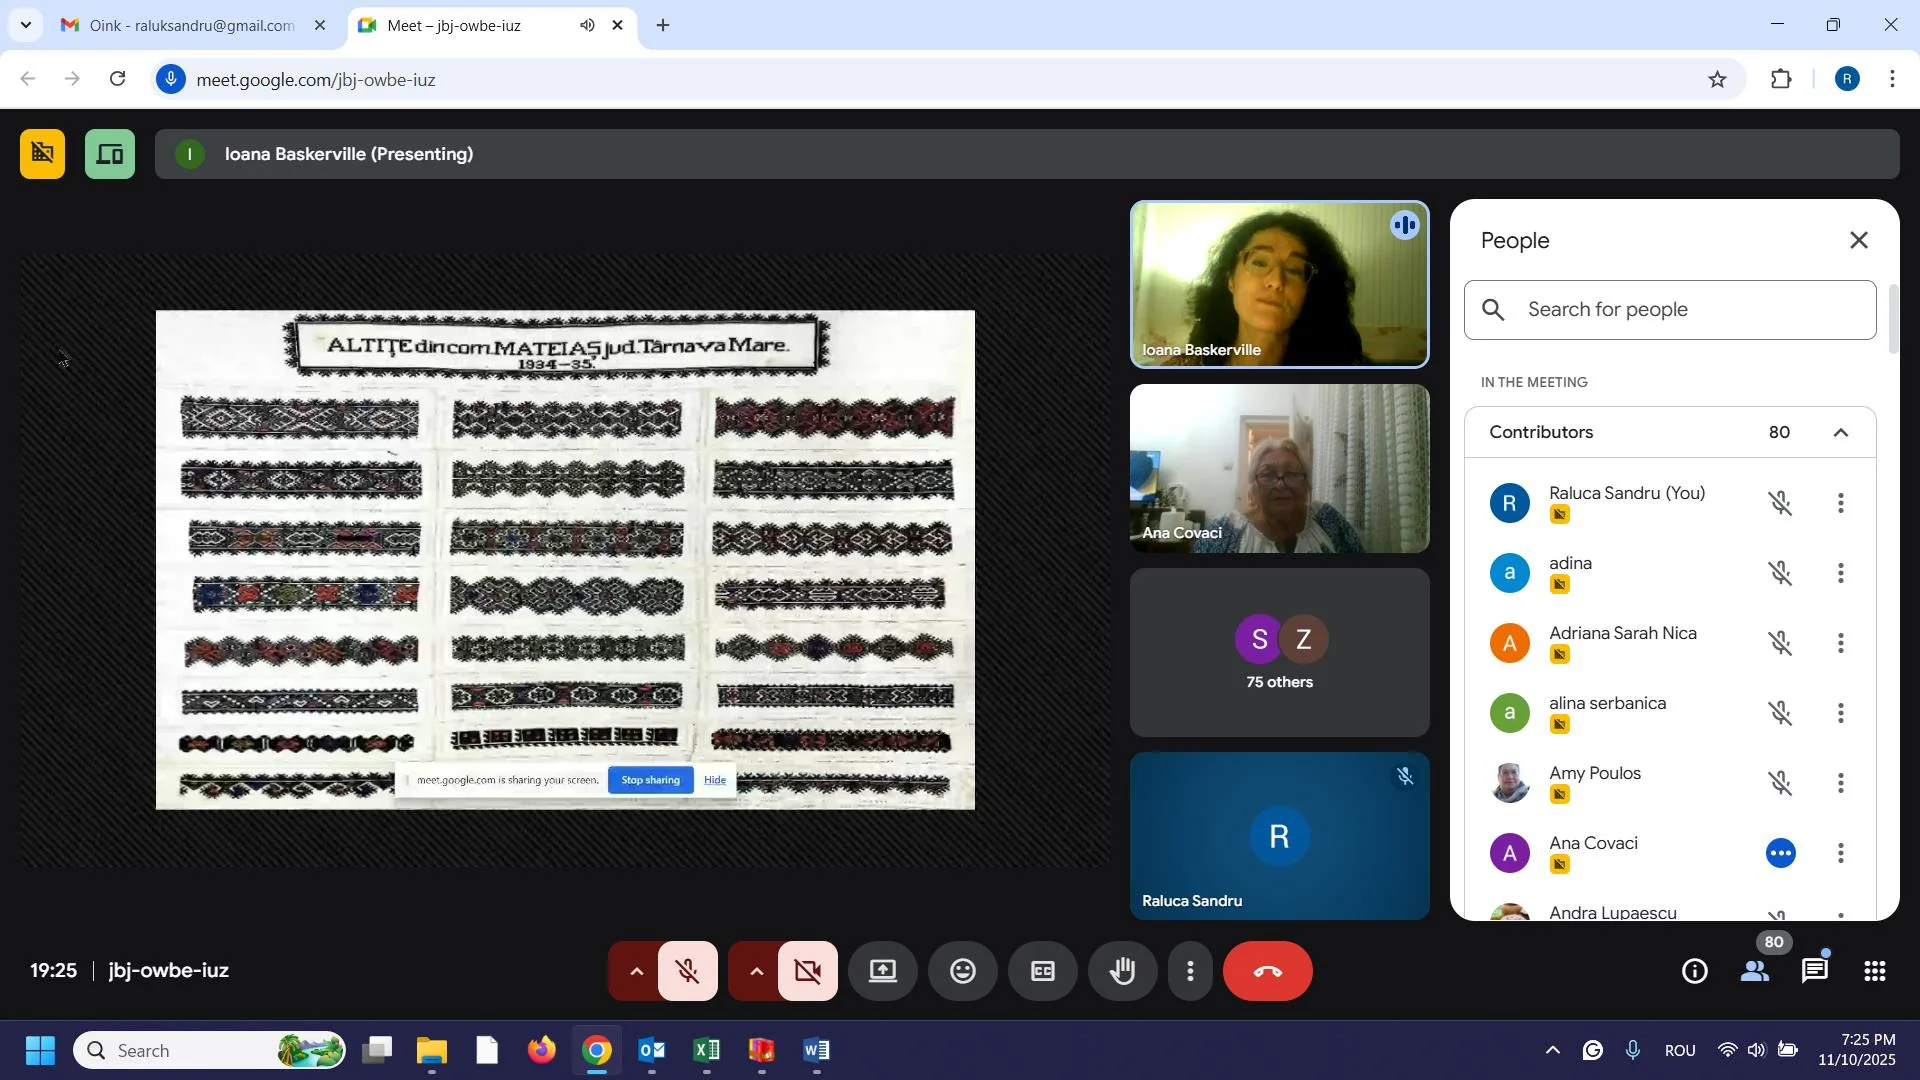Switch to the Gmail Oink tab

(x=190, y=26)
